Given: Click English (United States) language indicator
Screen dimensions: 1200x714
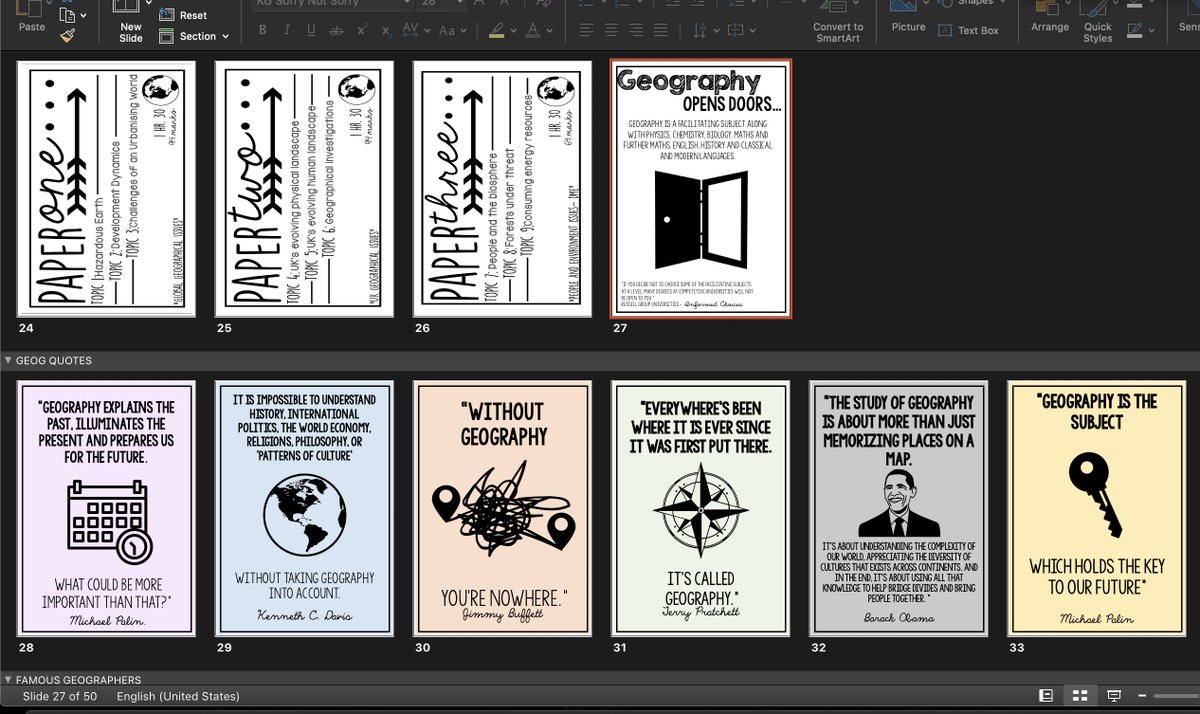Looking at the screenshot, I should [178, 696].
